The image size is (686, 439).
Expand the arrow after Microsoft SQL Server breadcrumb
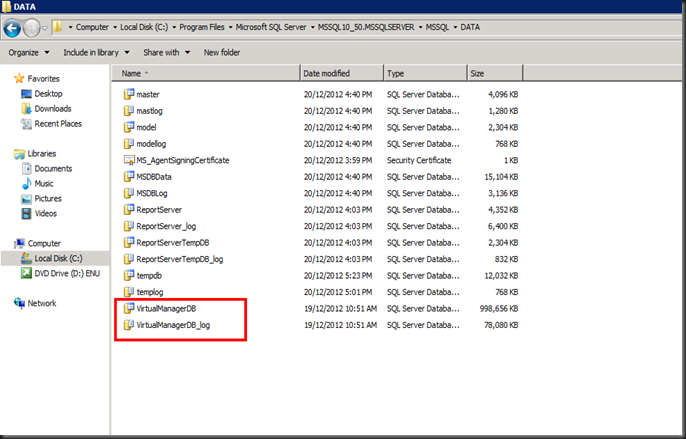[312, 27]
